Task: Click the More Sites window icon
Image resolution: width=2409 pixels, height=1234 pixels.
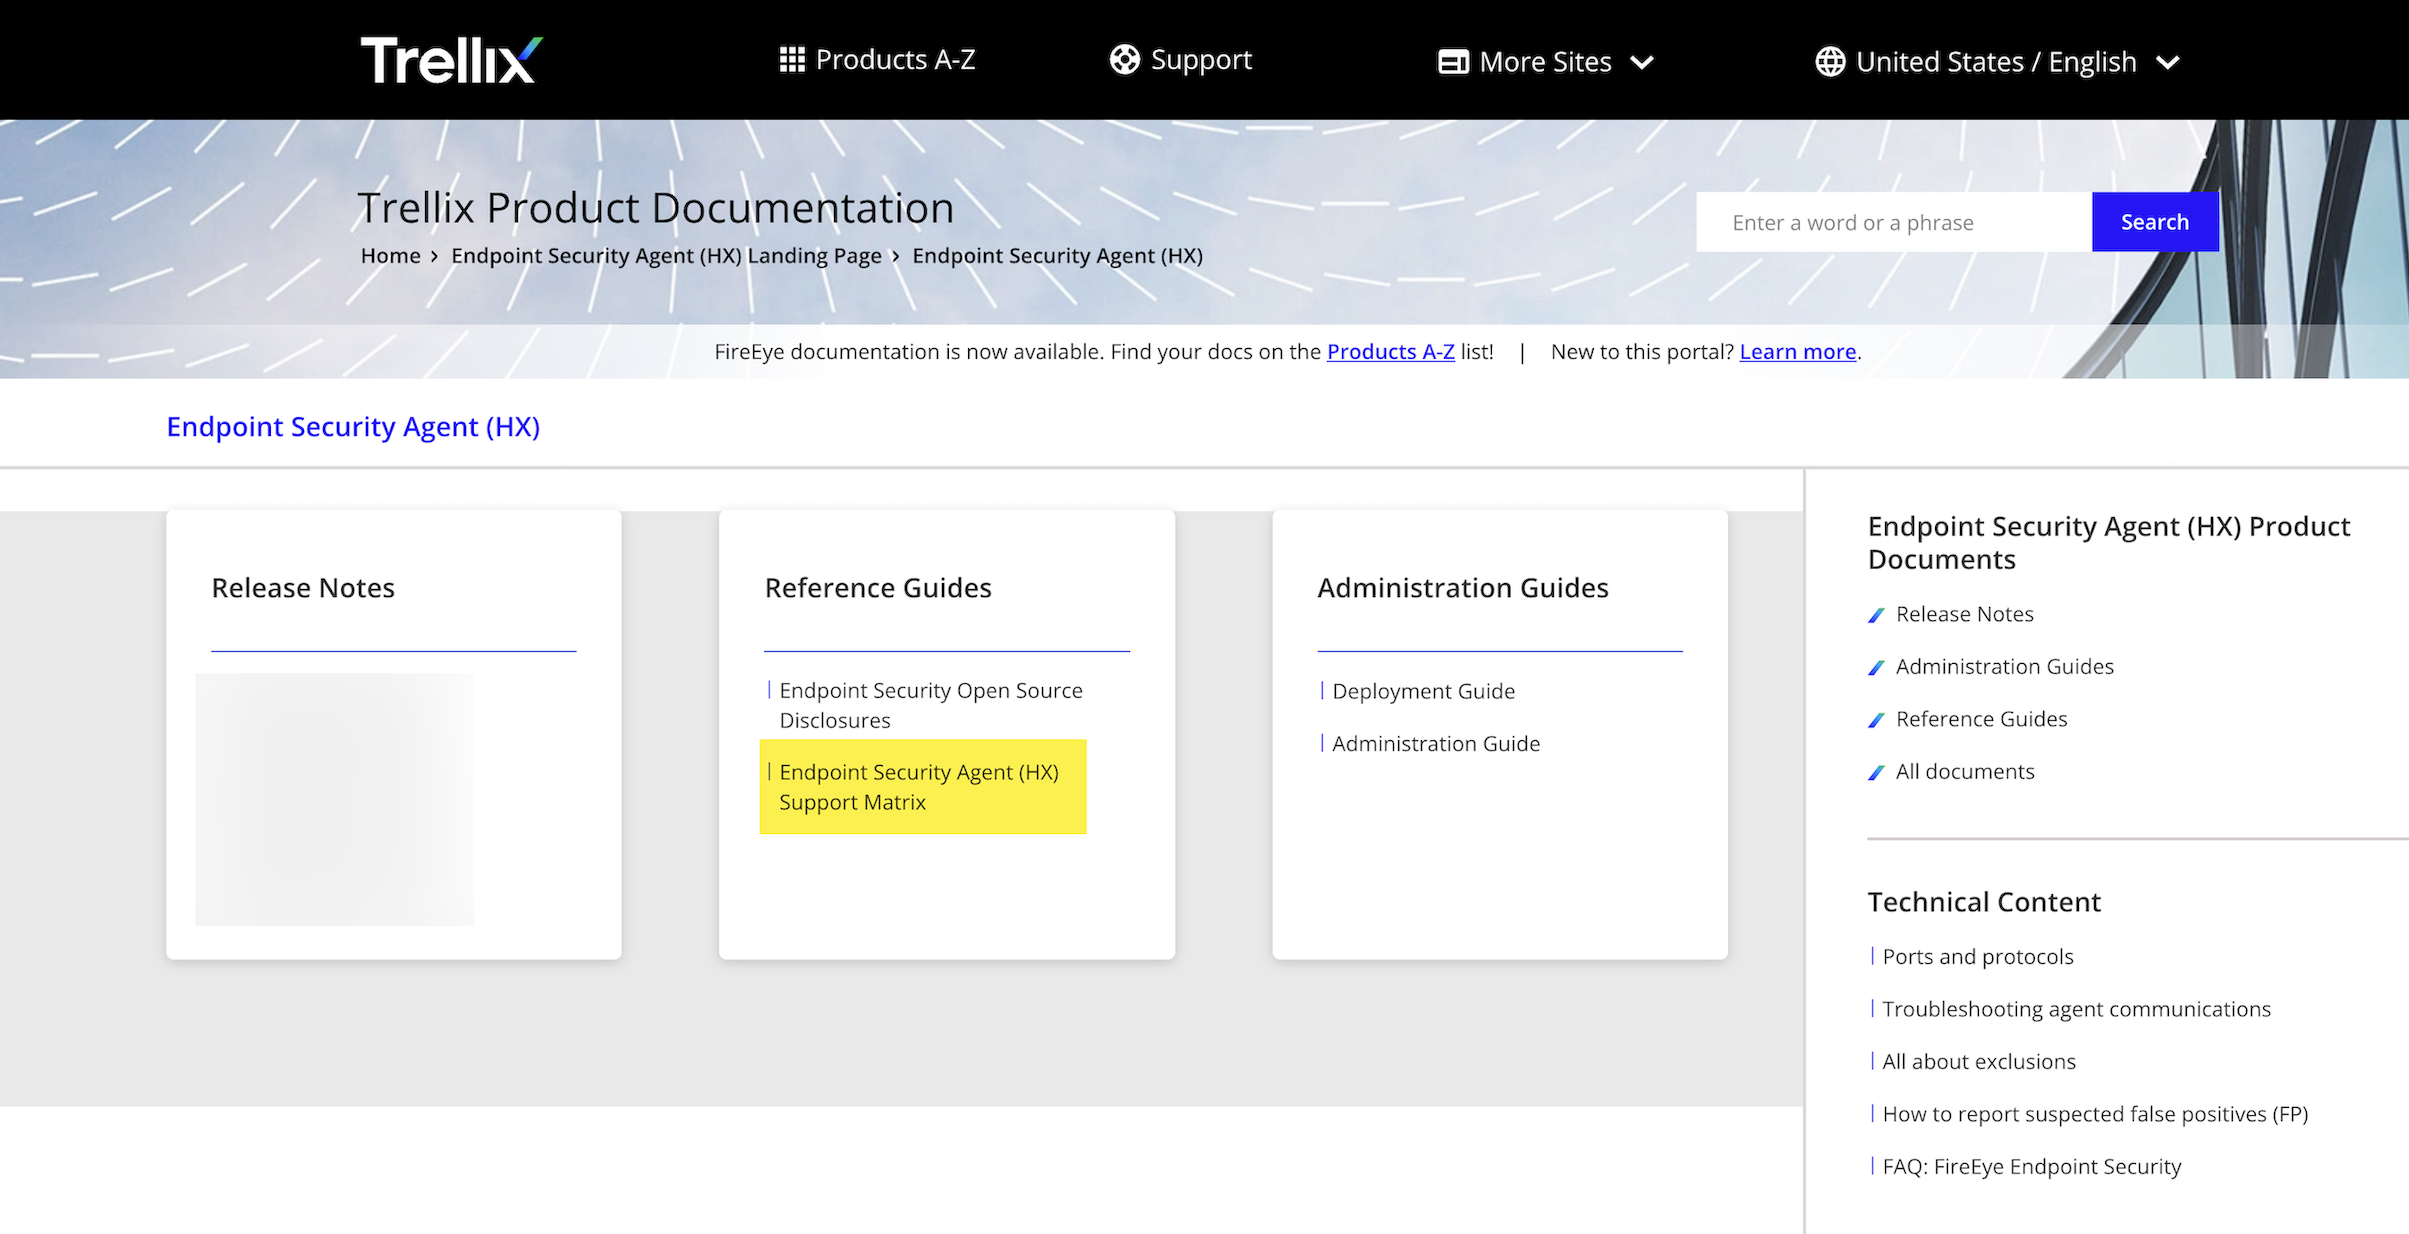Action: click(1452, 62)
